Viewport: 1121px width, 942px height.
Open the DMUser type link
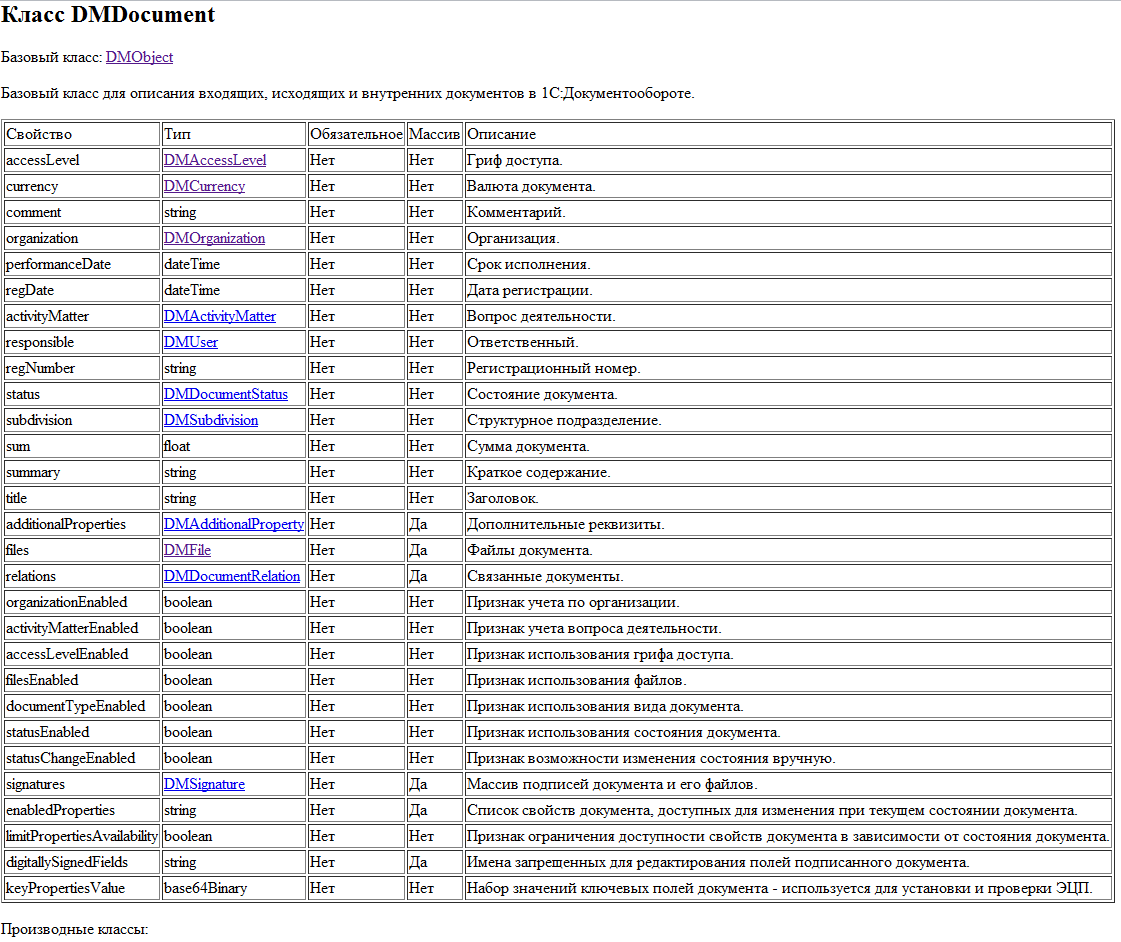[x=190, y=342]
